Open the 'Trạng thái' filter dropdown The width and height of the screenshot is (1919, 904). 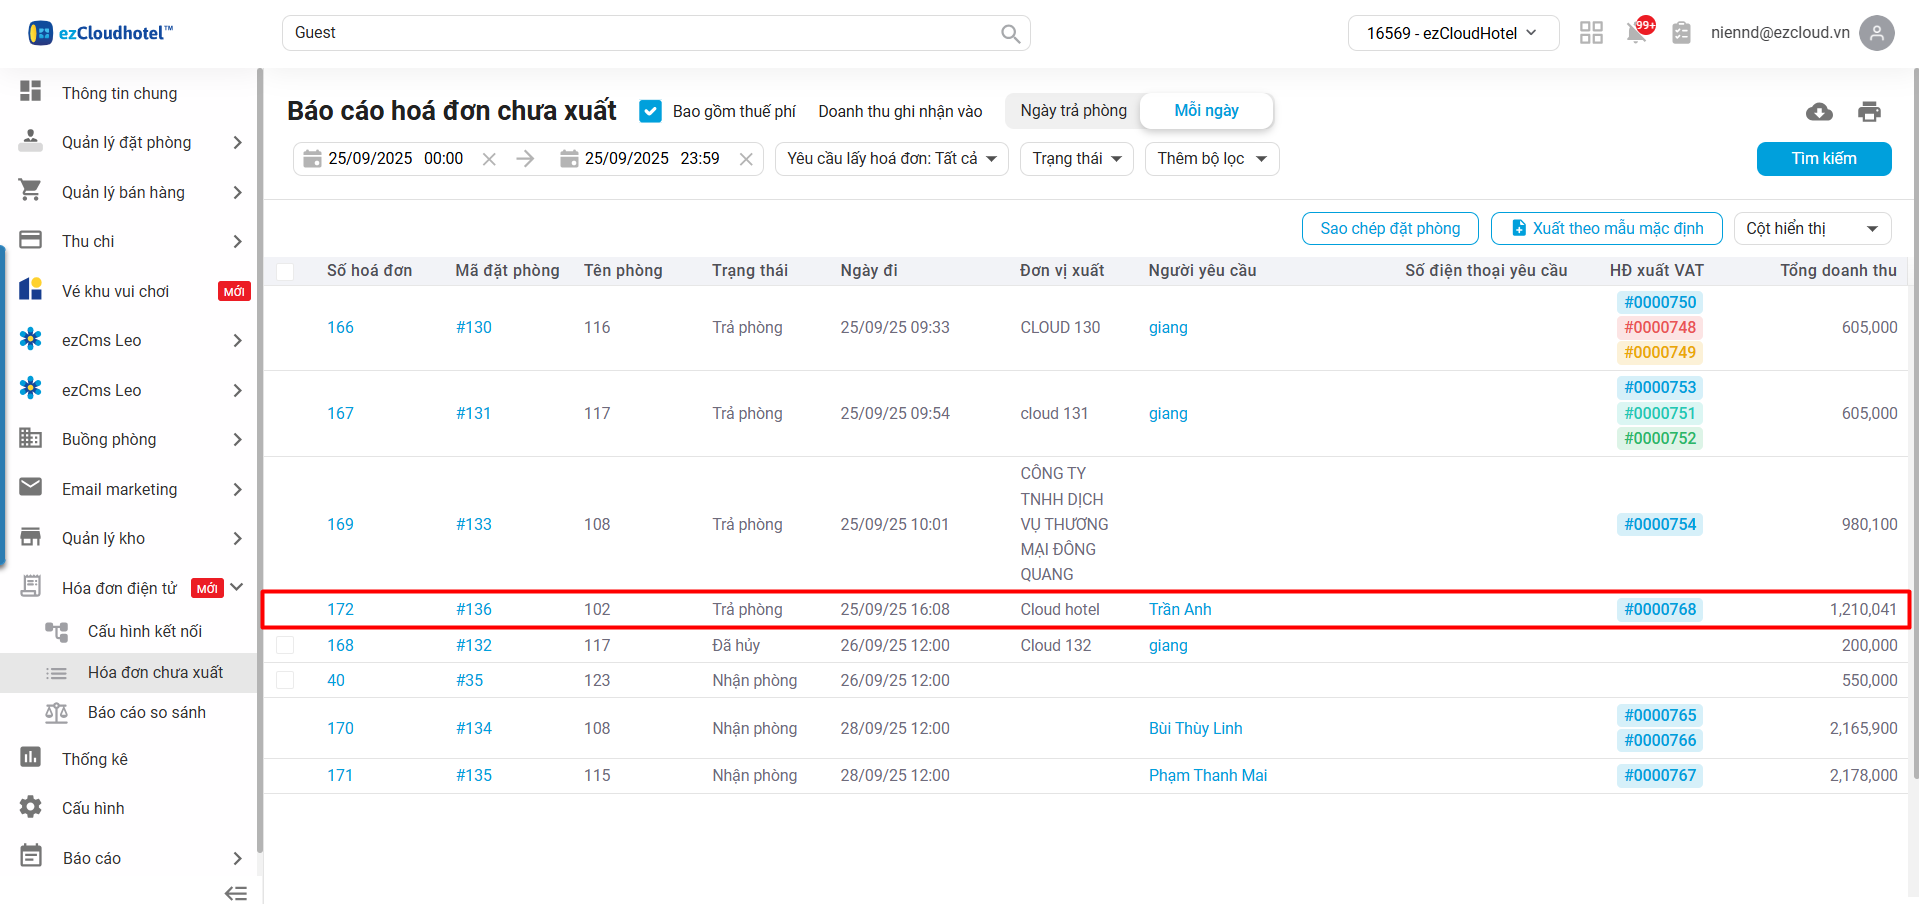(x=1076, y=159)
